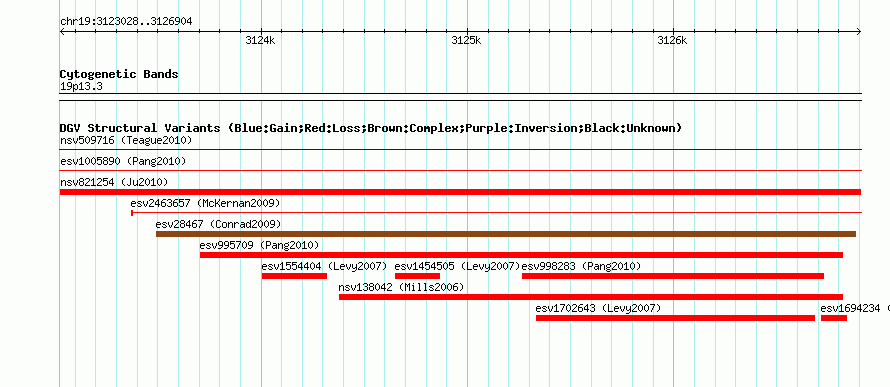This screenshot has width=890, height=387.
Task: Click the Cytogenetic Bands track title
Action: (119, 74)
